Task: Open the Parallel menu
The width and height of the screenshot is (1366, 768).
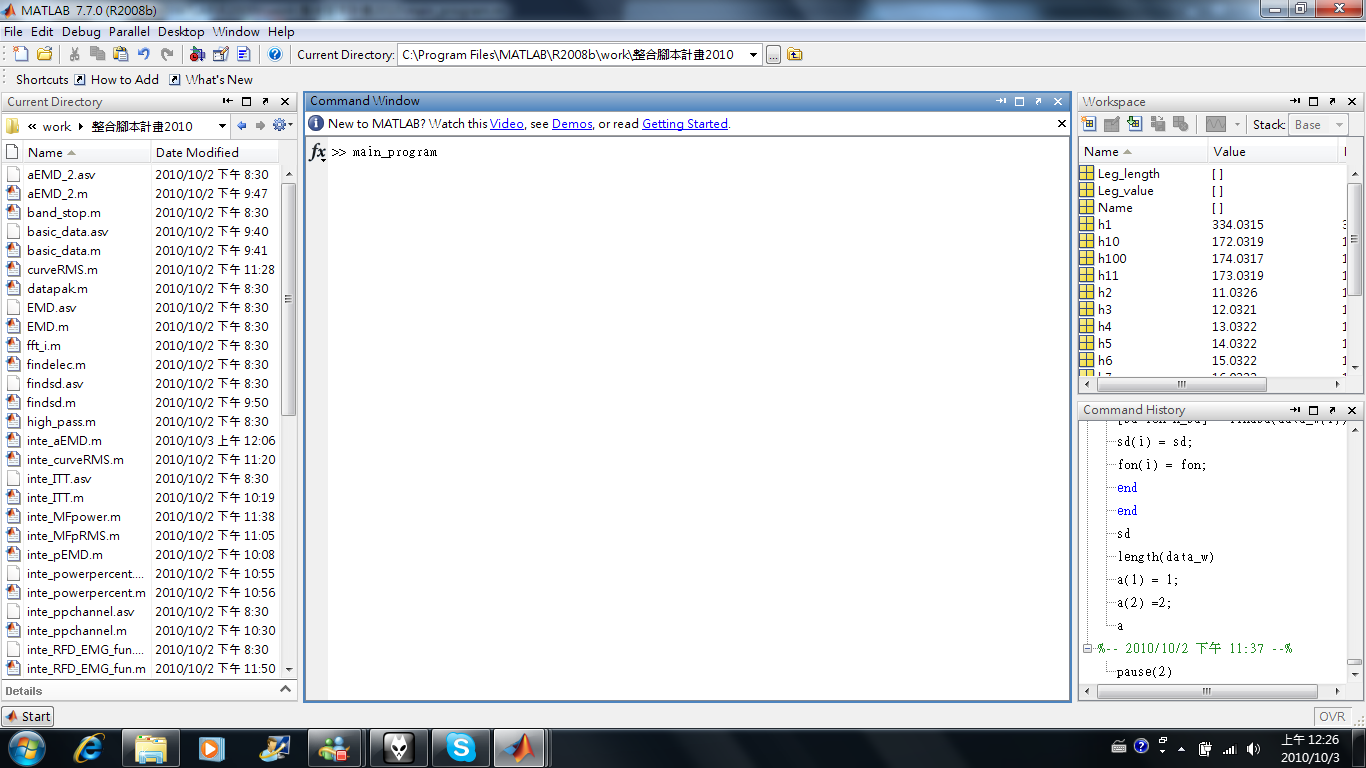Action: pos(129,32)
